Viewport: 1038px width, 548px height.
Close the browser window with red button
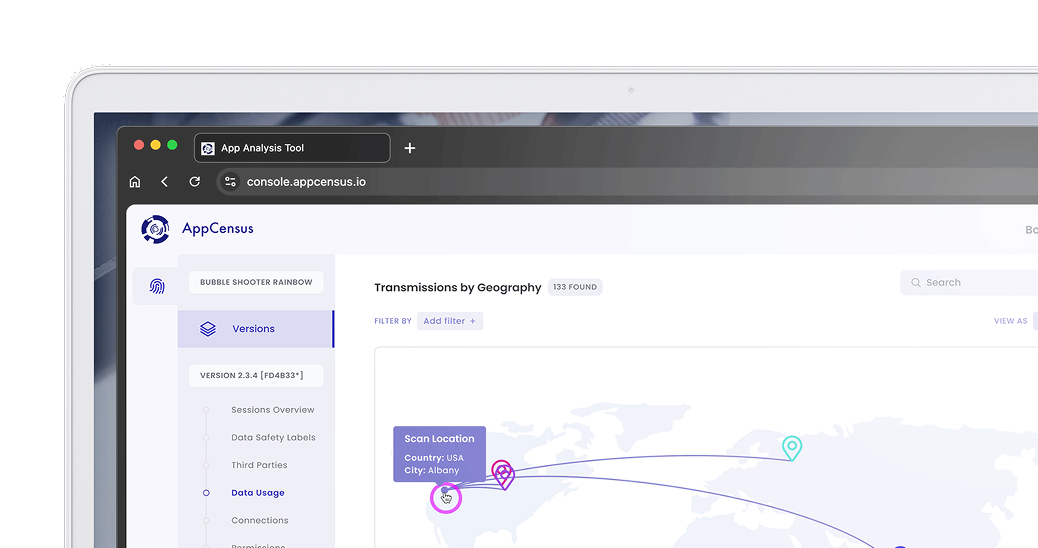coord(139,145)
